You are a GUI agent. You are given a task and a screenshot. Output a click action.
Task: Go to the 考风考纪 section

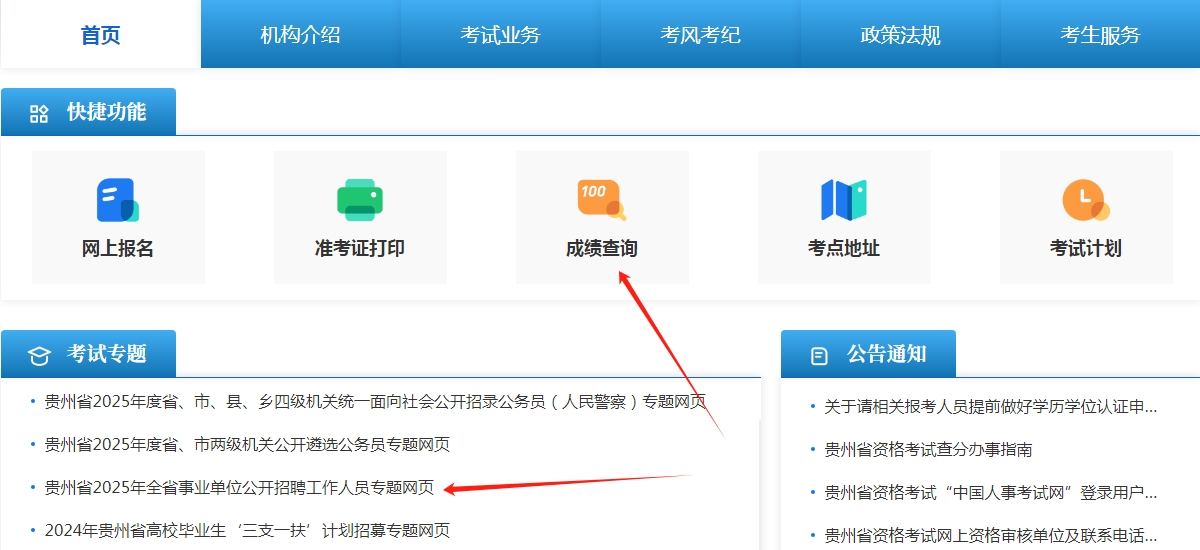point(700,35)
